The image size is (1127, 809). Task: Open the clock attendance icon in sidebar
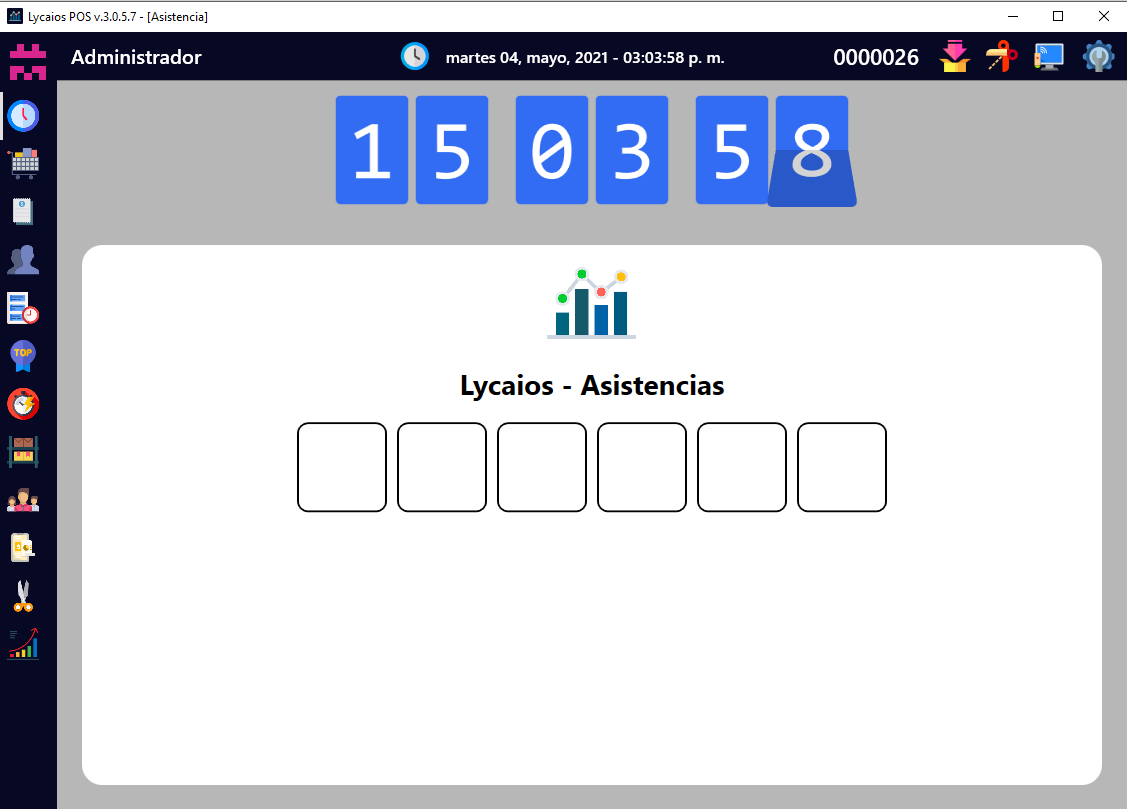click(23, 116)
